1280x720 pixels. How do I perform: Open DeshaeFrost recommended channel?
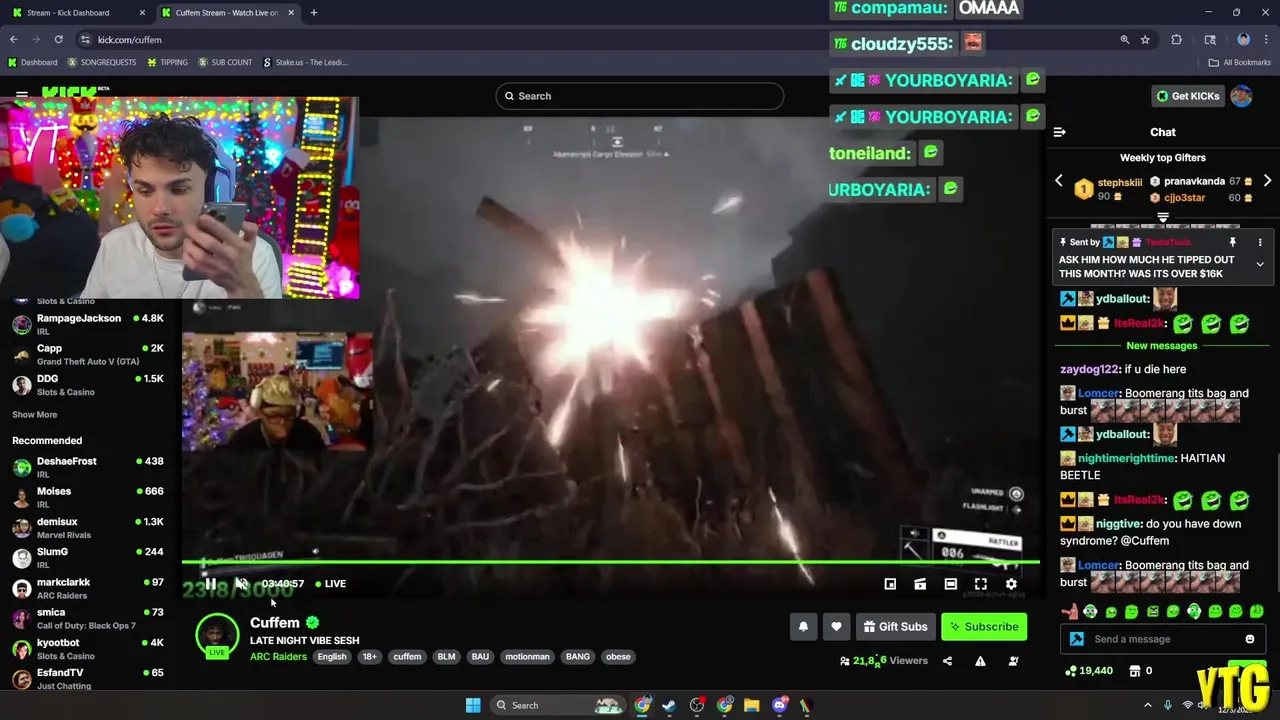click(x=86, y=467)
